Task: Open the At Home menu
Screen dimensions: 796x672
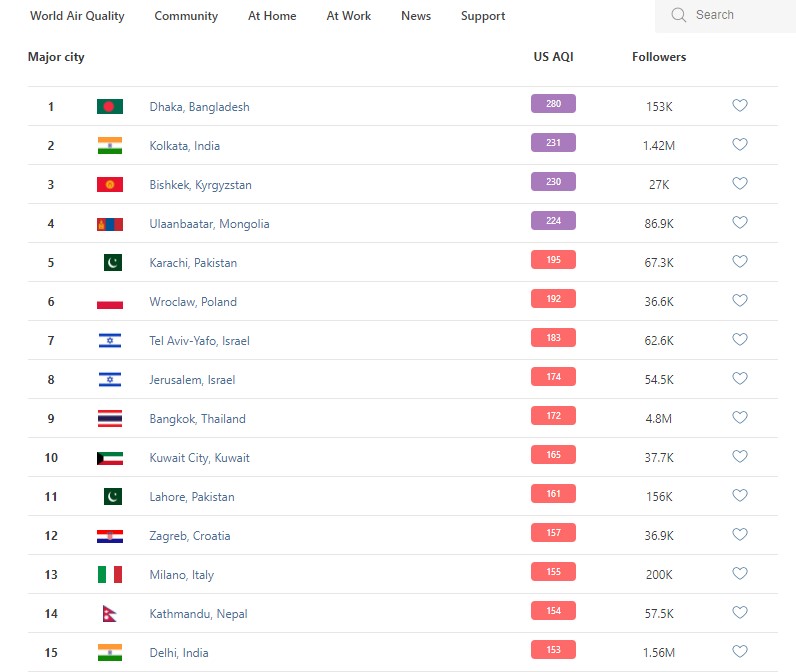Action: (x=272, y=16)
